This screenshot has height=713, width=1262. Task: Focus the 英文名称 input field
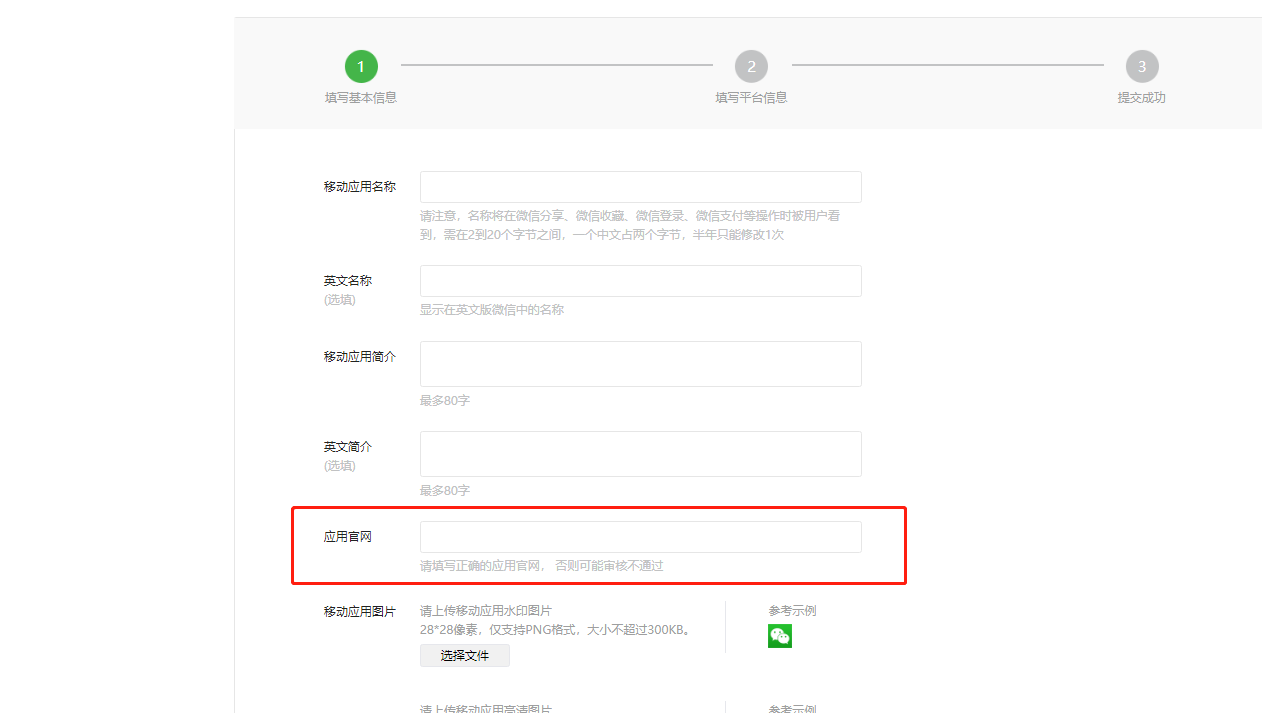[640, 281]
